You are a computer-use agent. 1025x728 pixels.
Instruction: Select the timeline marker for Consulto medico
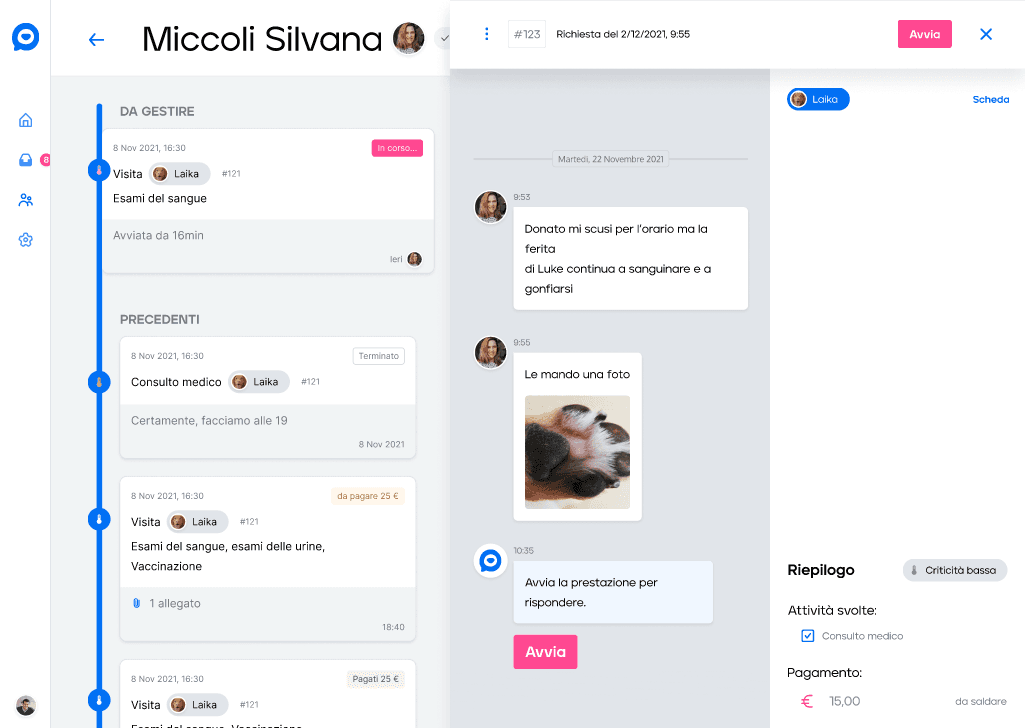point(99,382)
